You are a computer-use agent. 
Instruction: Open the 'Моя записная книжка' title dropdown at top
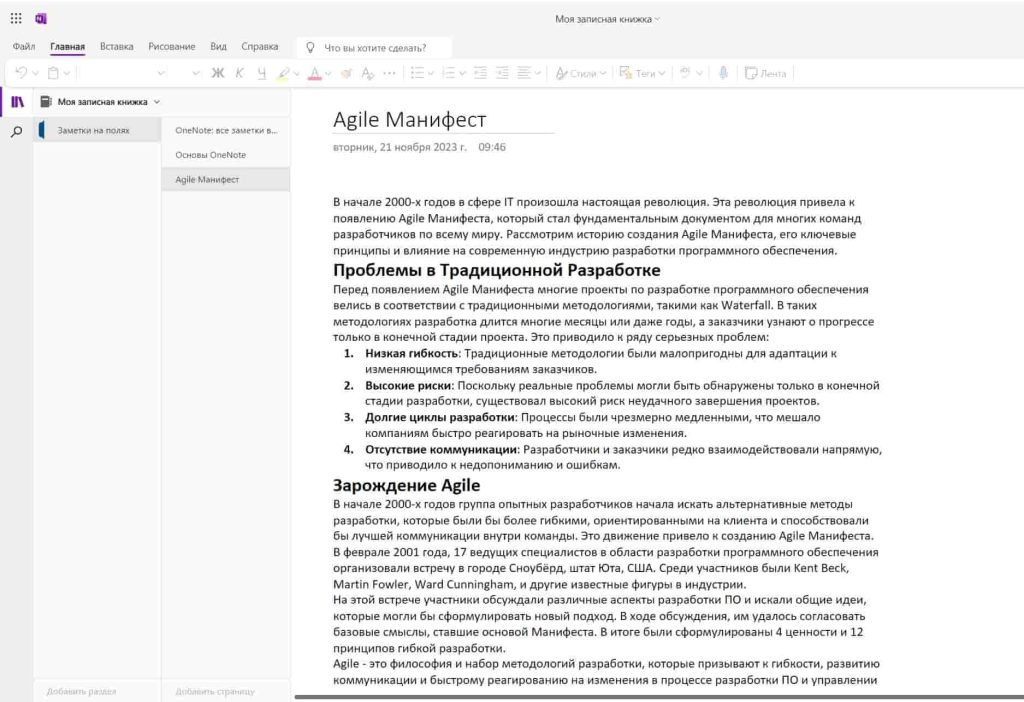(607, 19)
